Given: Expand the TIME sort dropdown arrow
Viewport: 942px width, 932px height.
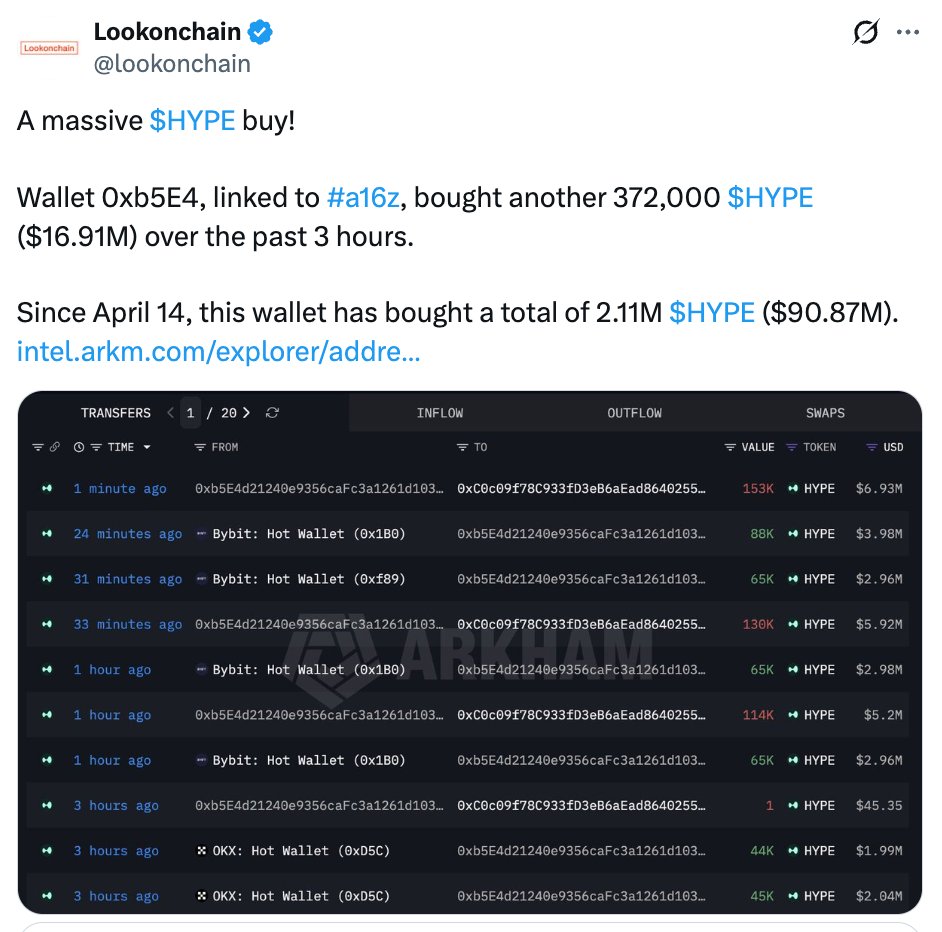Looking at the screenshot, I should (147, 447).
